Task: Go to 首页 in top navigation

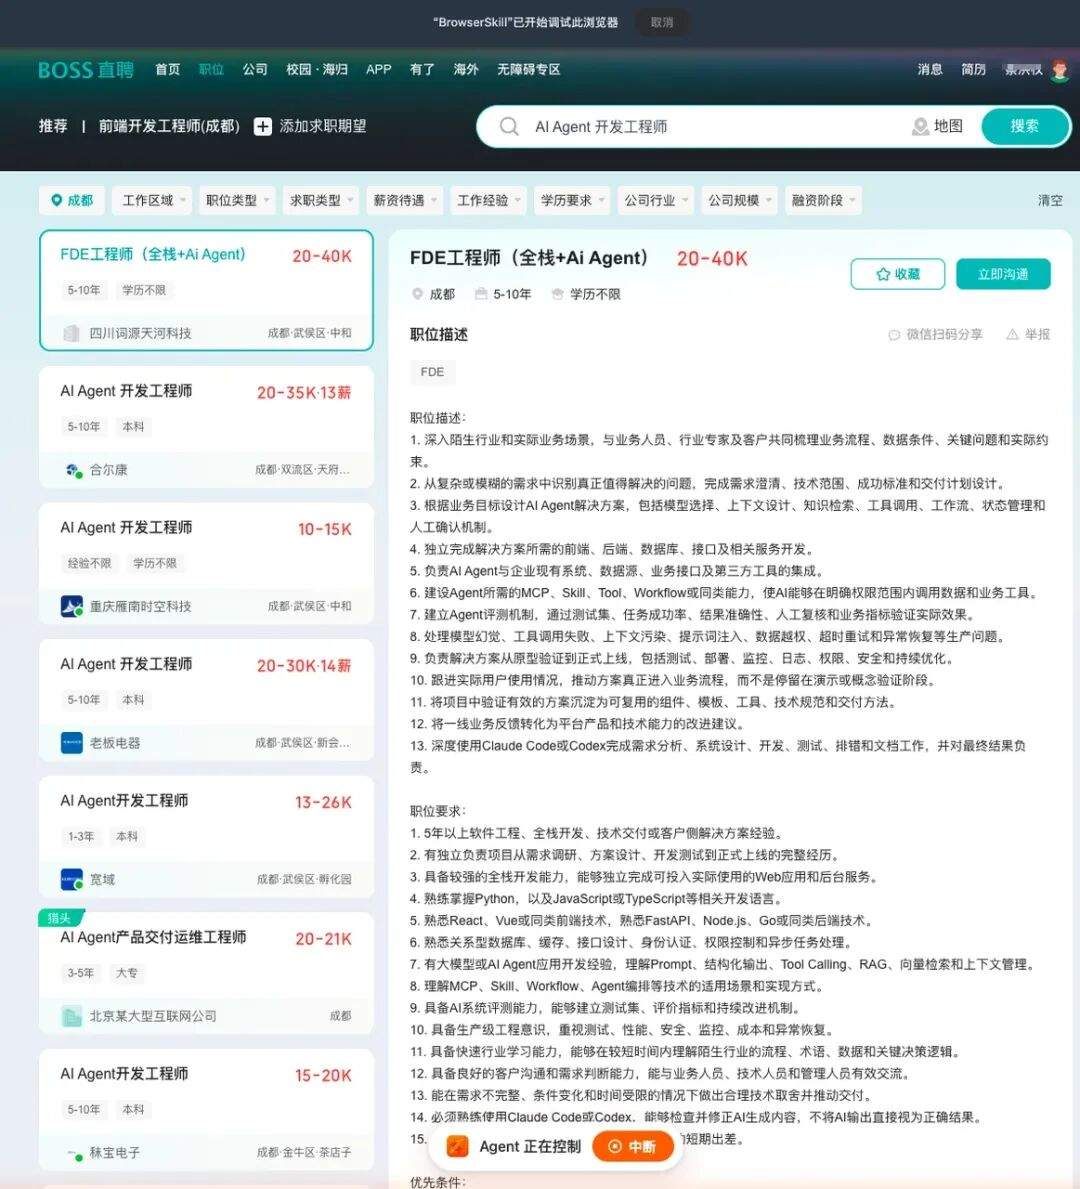Action: pos(168,70)
